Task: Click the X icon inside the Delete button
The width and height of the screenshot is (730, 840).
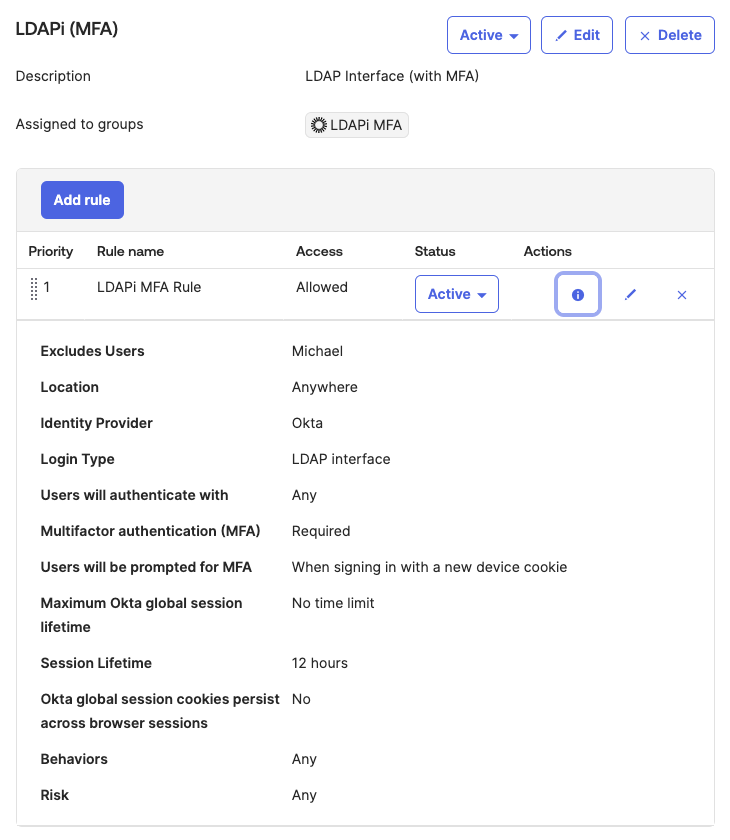Action: [644, 36]
